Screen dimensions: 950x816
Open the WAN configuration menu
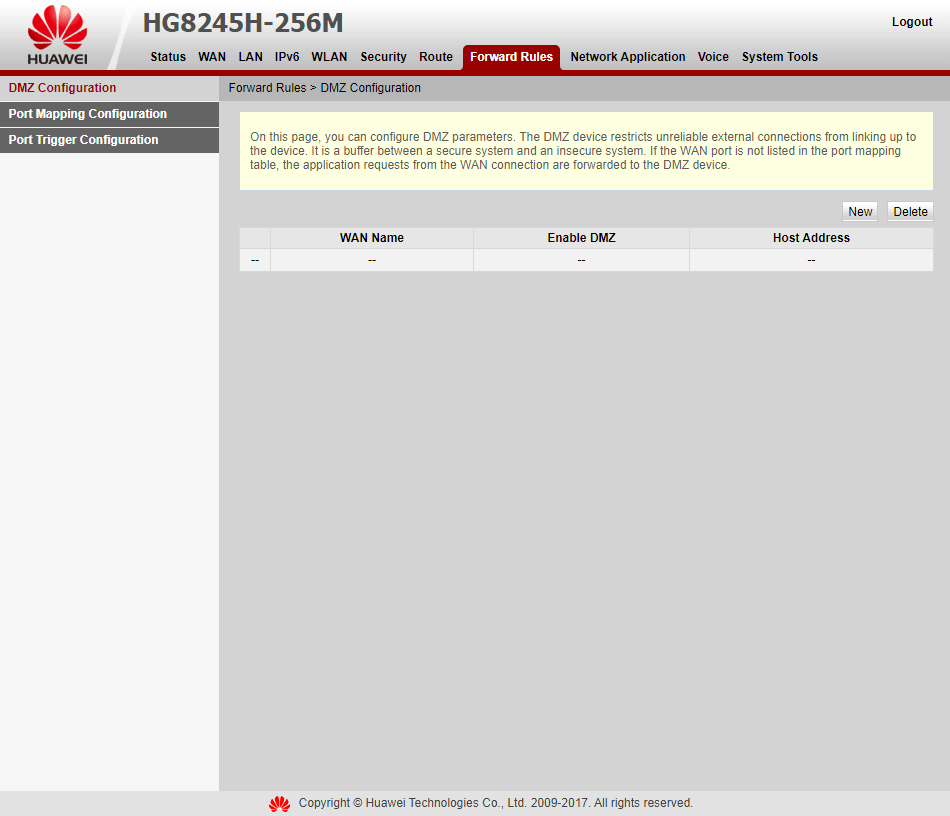[x=211, y=57]
